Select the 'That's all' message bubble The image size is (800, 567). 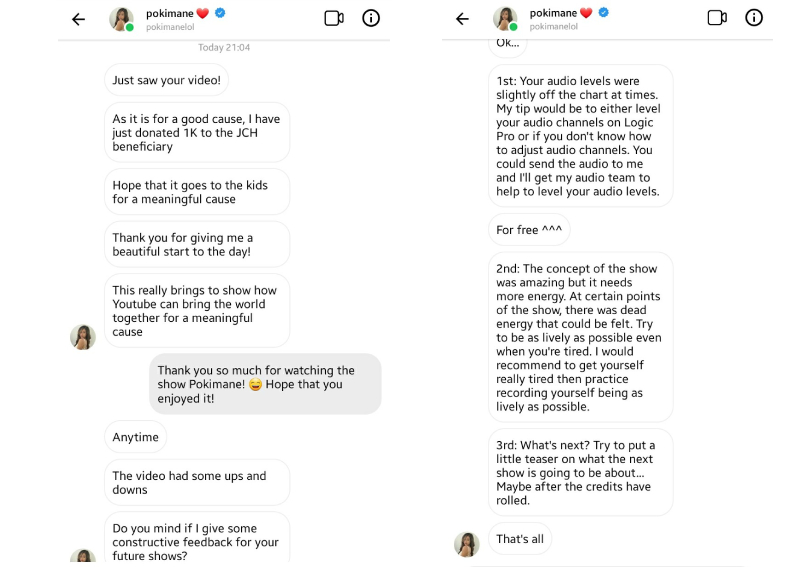pyautogui.click(x=520, y=539)
